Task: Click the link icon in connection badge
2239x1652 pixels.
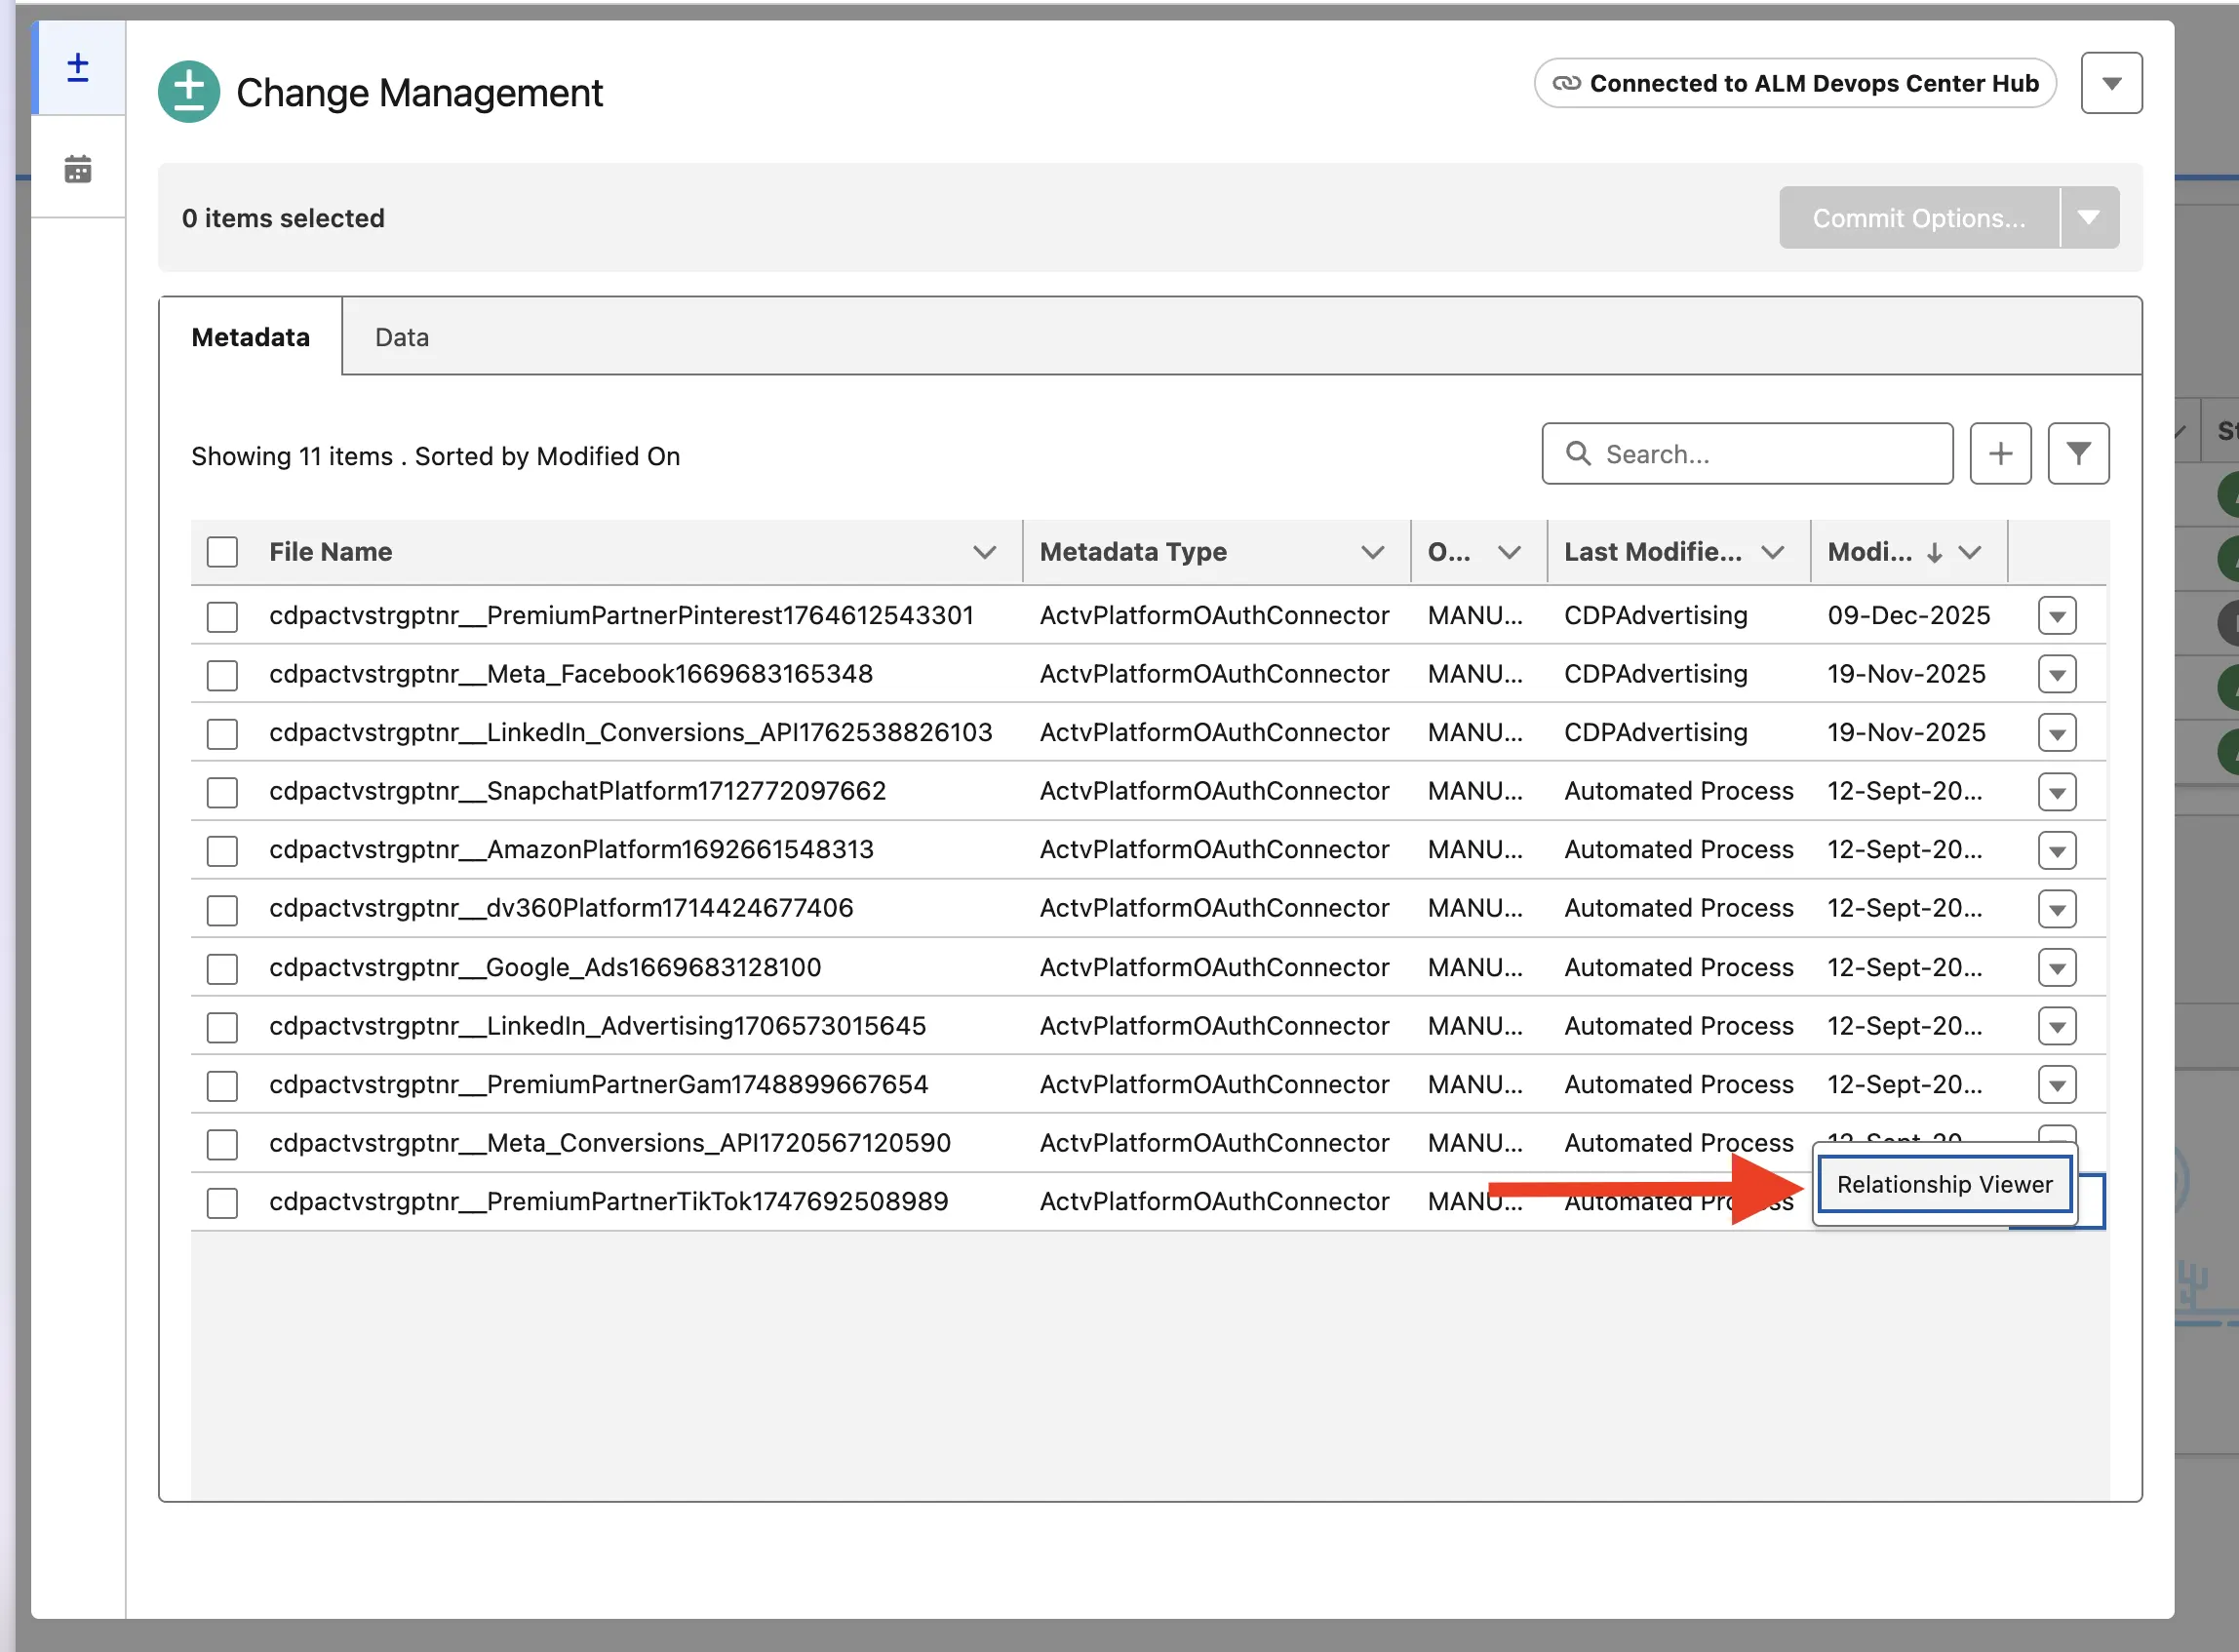Action: coord(1566,83)
